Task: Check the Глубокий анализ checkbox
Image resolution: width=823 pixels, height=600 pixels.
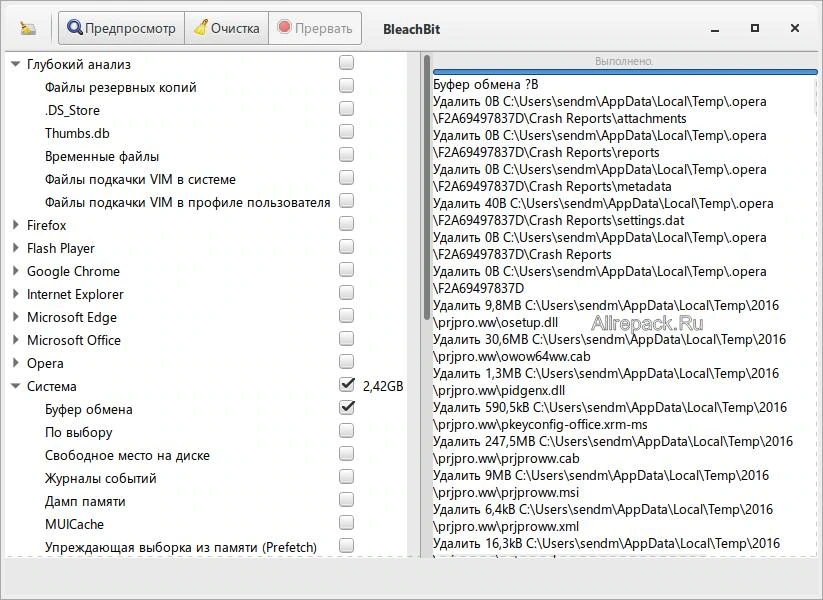Action: [346, 62]
